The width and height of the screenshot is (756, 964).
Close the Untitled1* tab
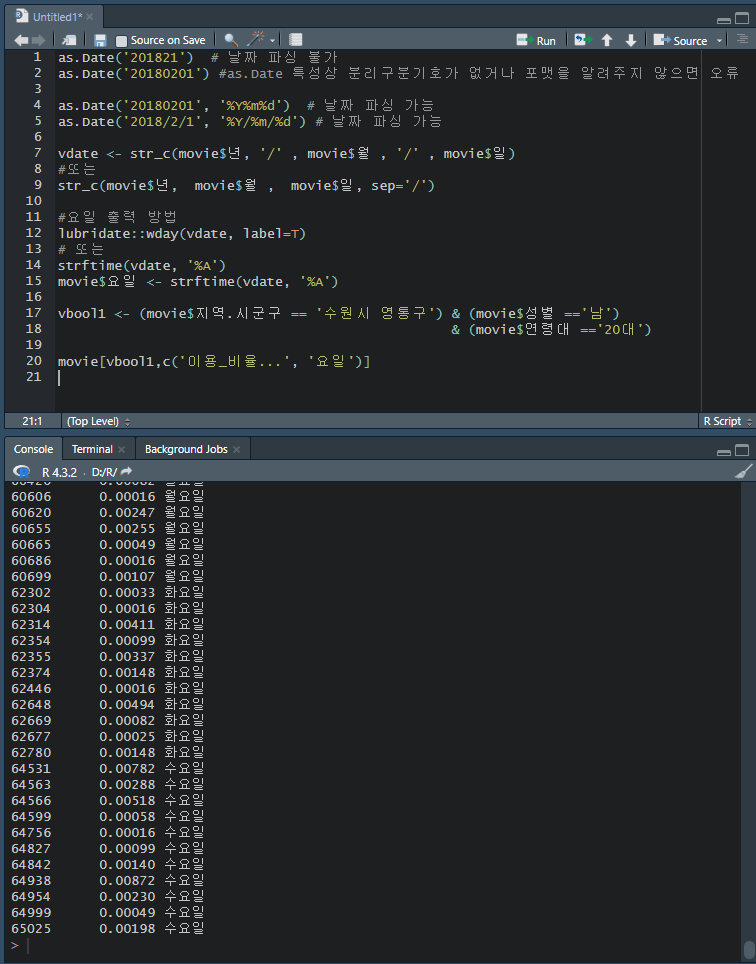[x=90, y=17]
